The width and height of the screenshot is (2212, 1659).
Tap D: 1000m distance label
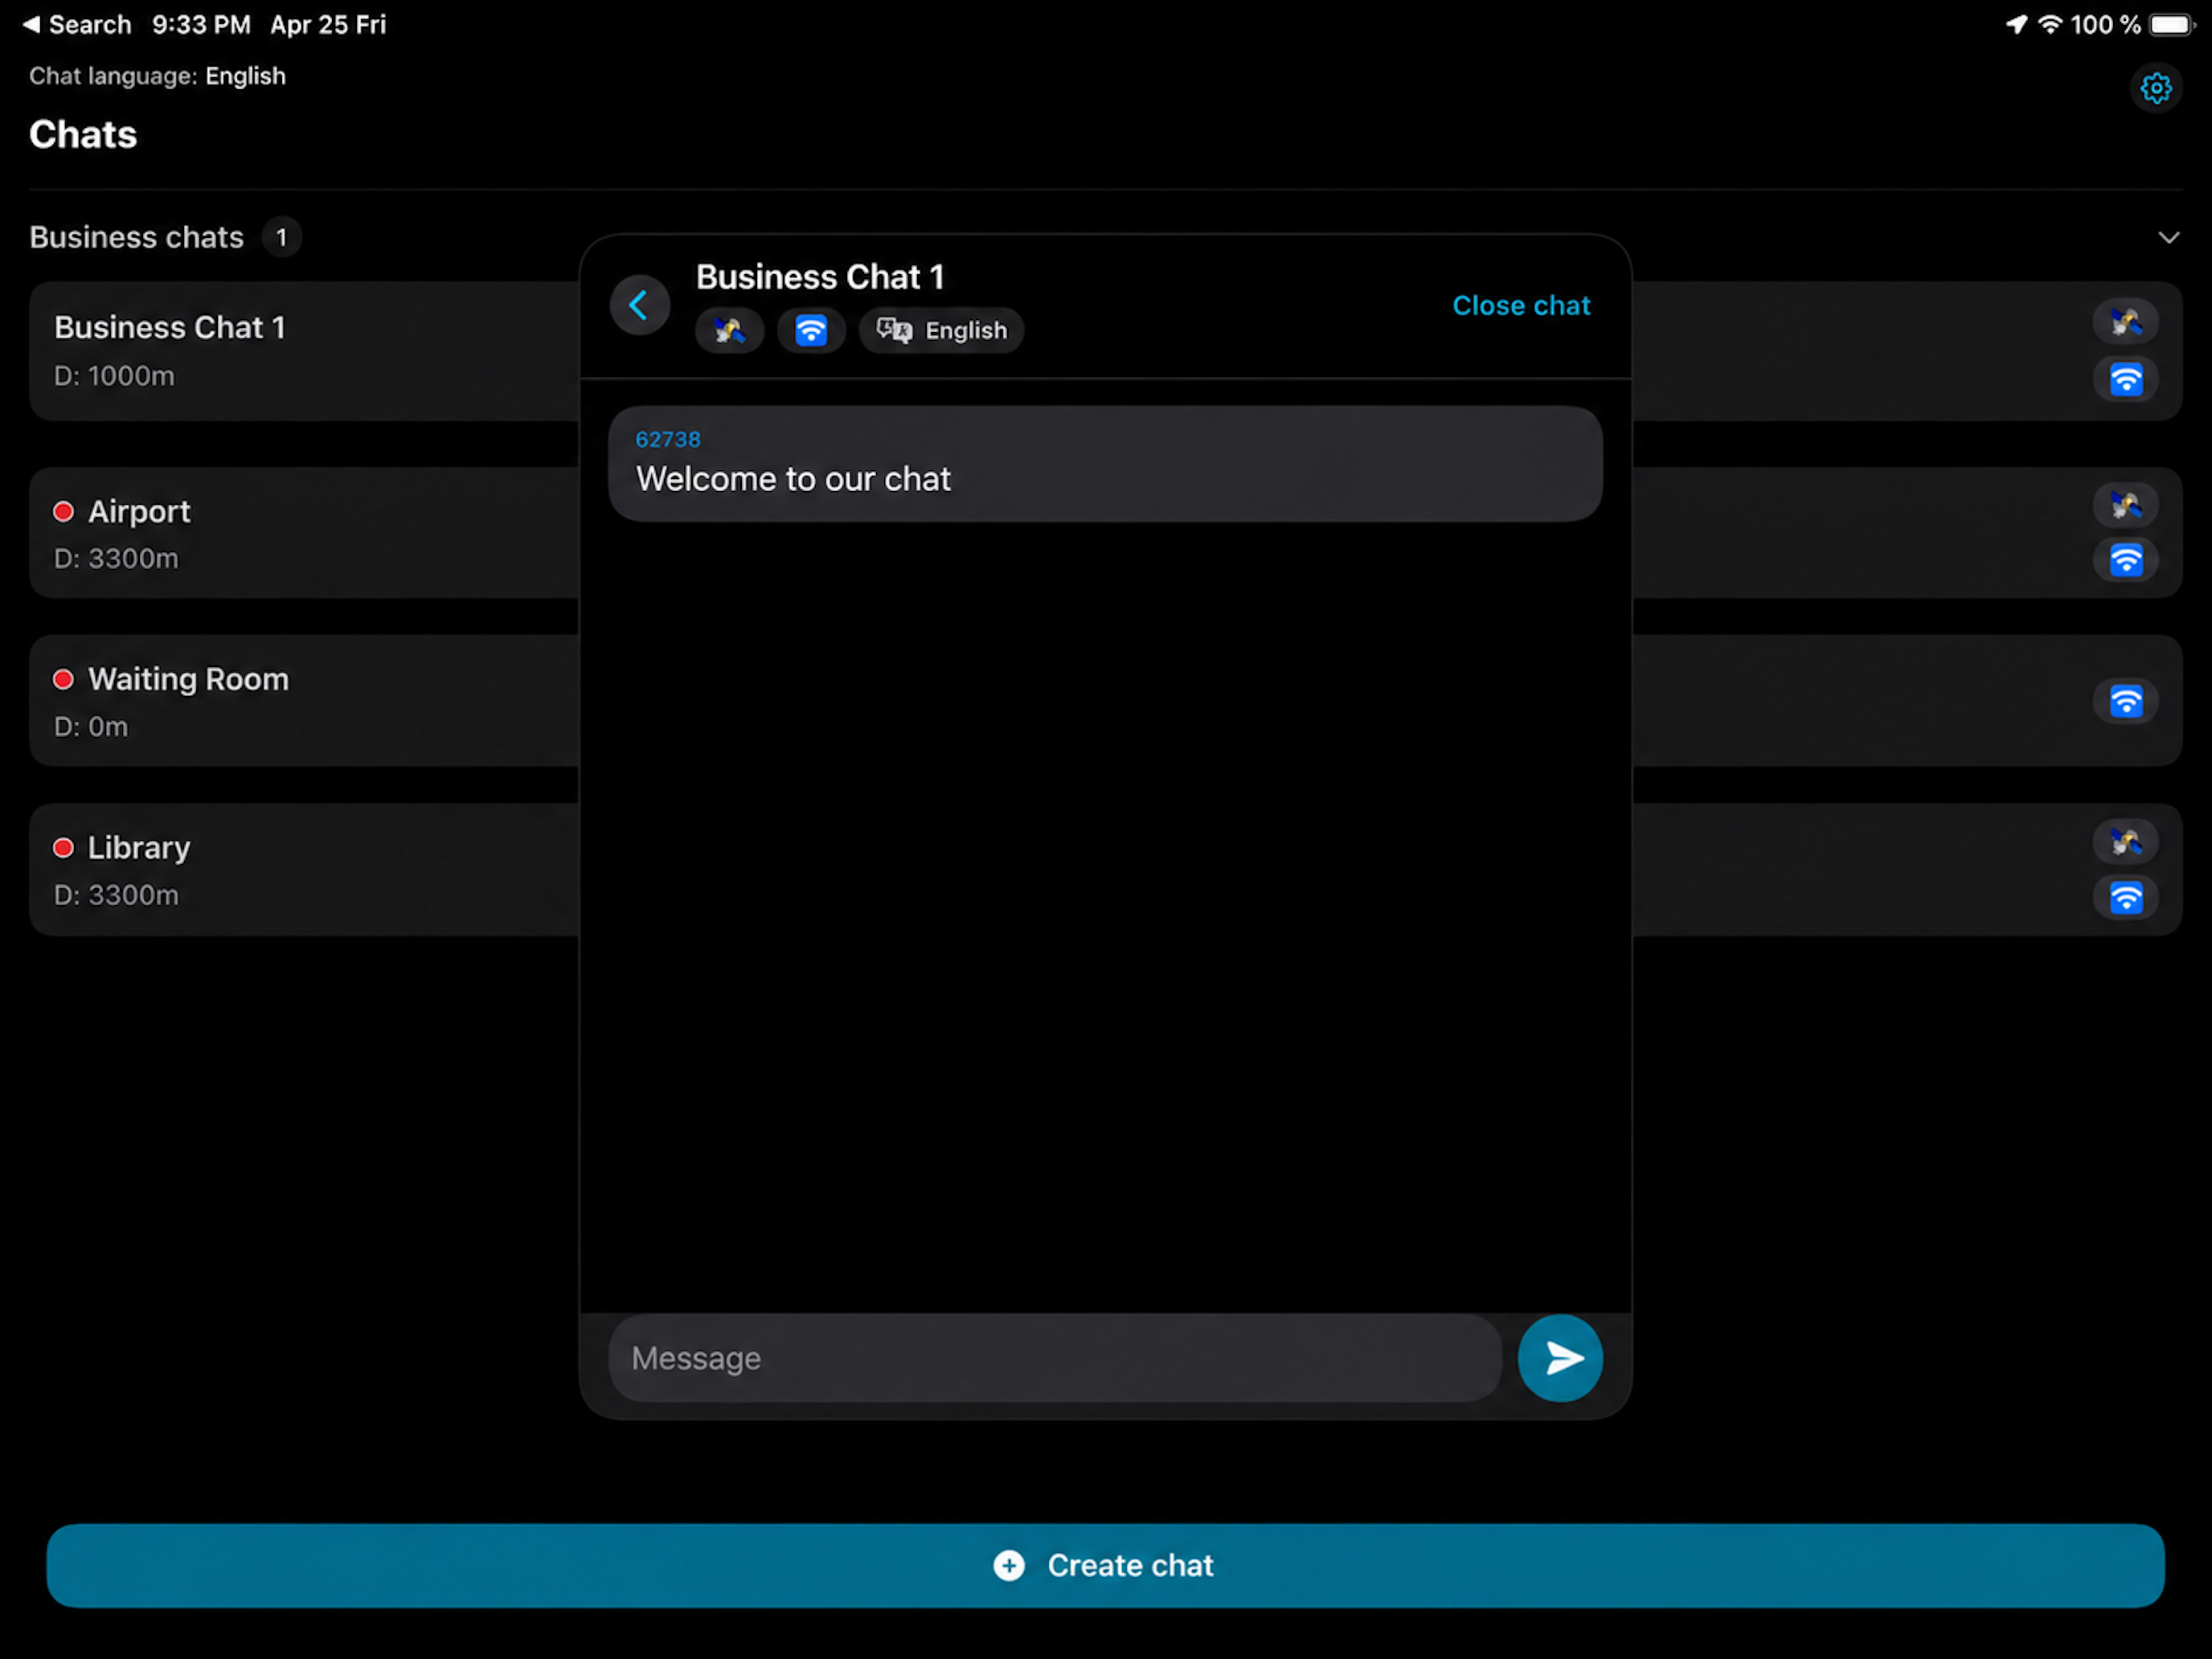tap(114, 376)
